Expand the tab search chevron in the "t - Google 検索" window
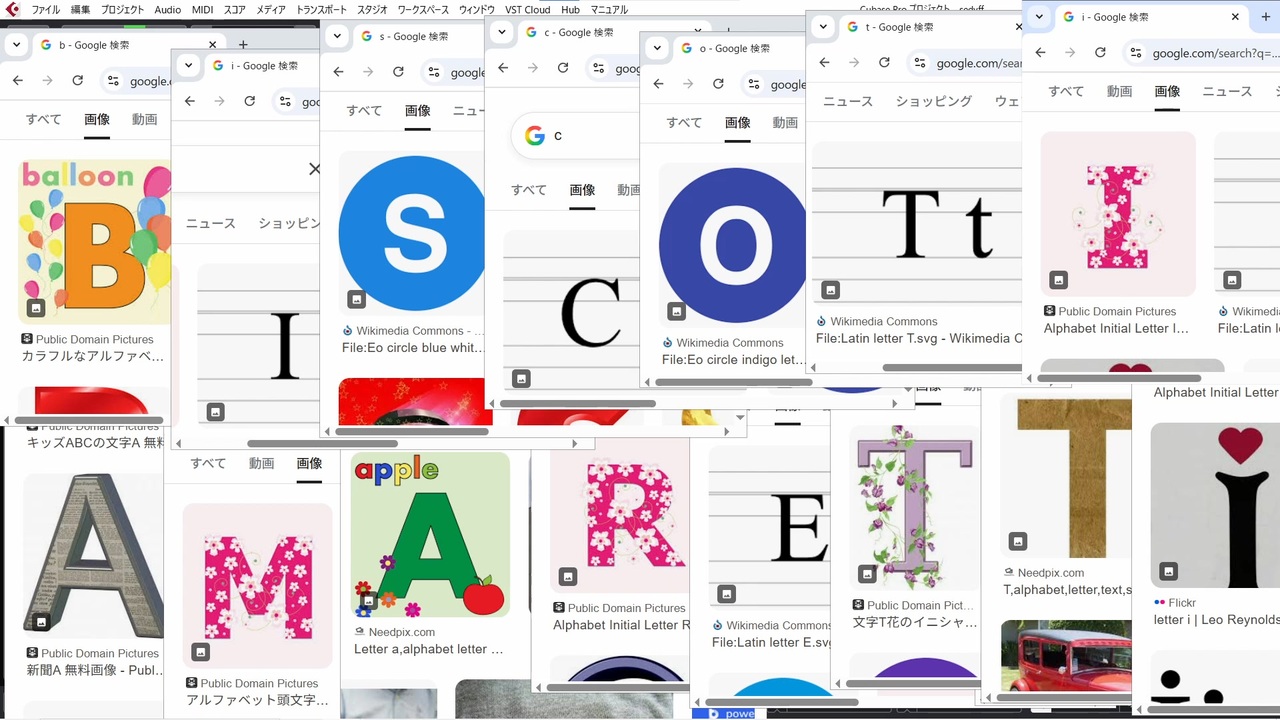Viewport: 1280px width, 720px height. (823, 27)
